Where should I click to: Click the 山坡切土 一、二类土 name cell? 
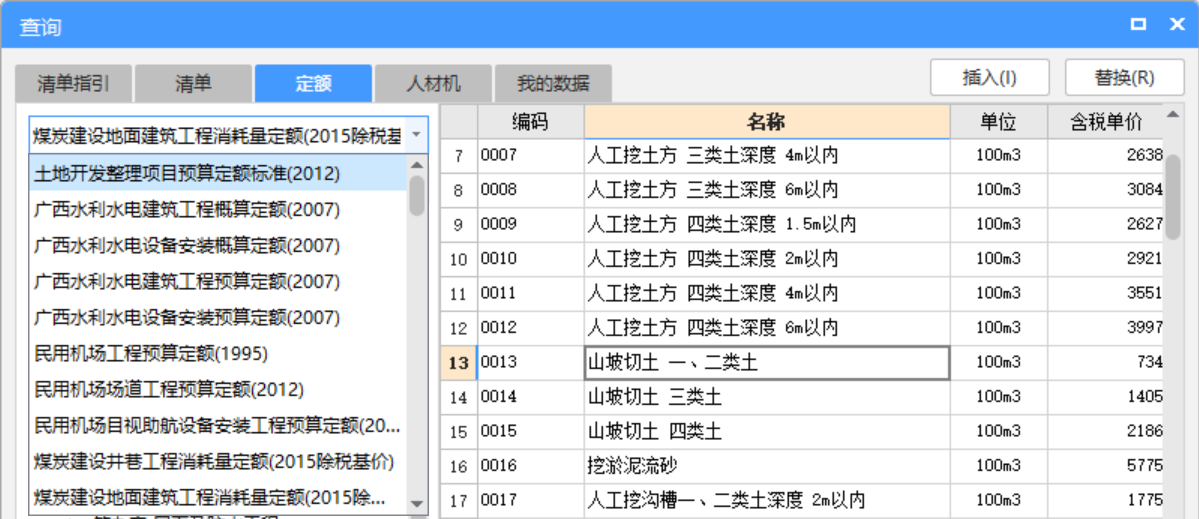(x=766, y=363)
